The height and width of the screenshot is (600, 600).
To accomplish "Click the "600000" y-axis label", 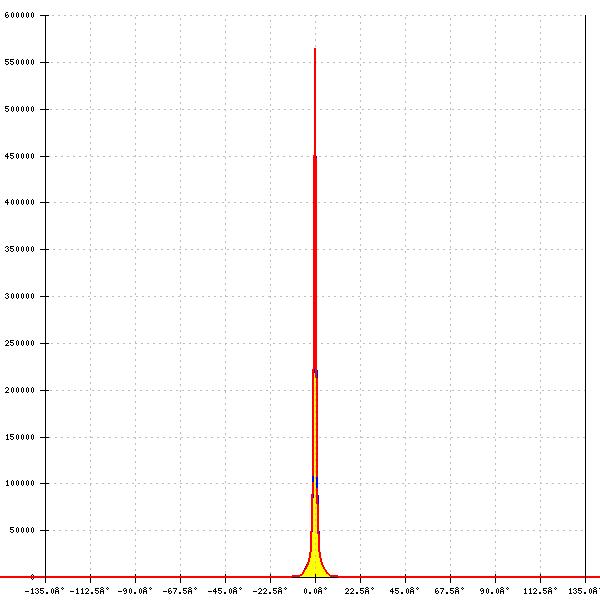I will [x=20, y=15].
